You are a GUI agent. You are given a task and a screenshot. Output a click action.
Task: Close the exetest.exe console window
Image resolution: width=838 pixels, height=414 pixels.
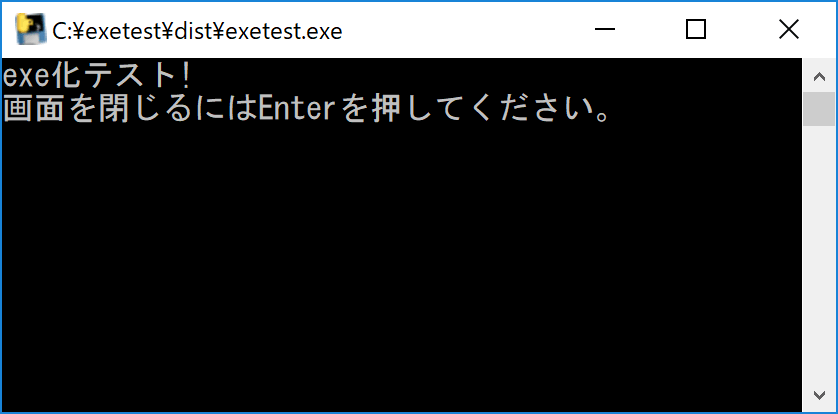tap(789, 30)
